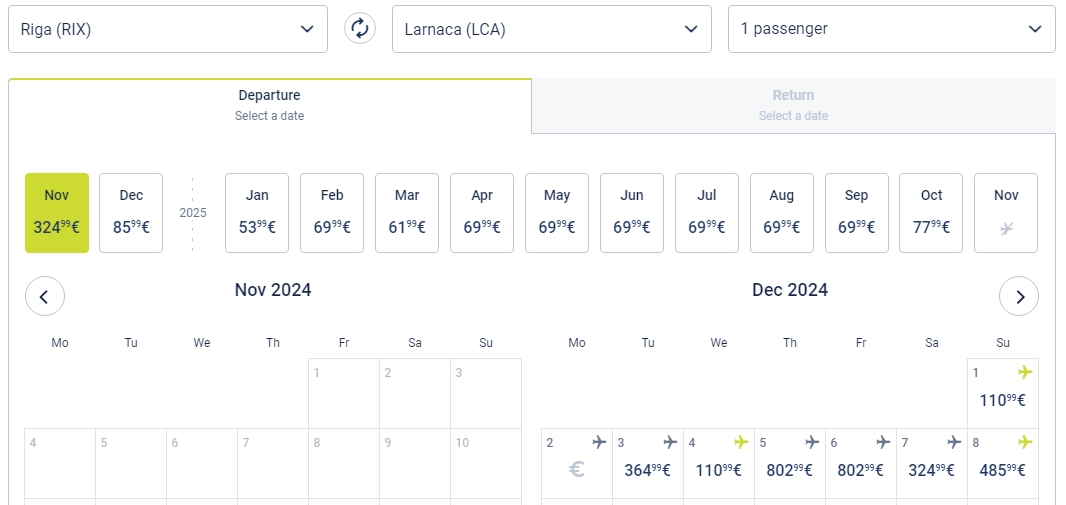Click green plane icon on December 8
The width and height of the screenshot is (1066, 505).
[x=1025, y=442]
